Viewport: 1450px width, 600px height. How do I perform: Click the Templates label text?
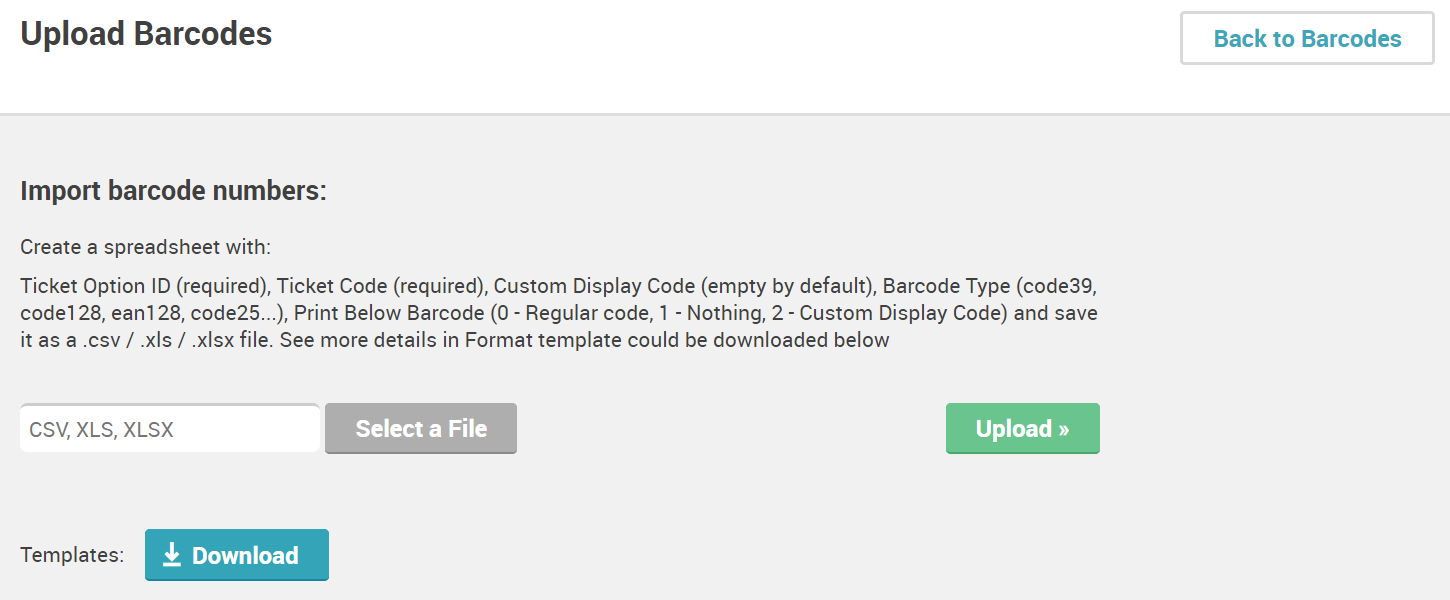pos(72,555)
